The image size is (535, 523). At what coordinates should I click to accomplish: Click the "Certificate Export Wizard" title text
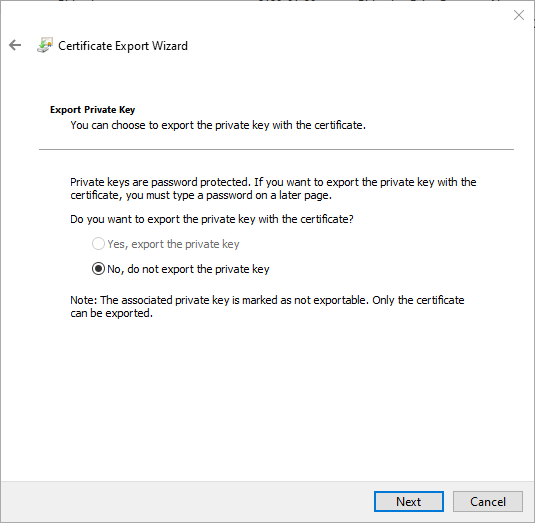(x=123, y=46)
